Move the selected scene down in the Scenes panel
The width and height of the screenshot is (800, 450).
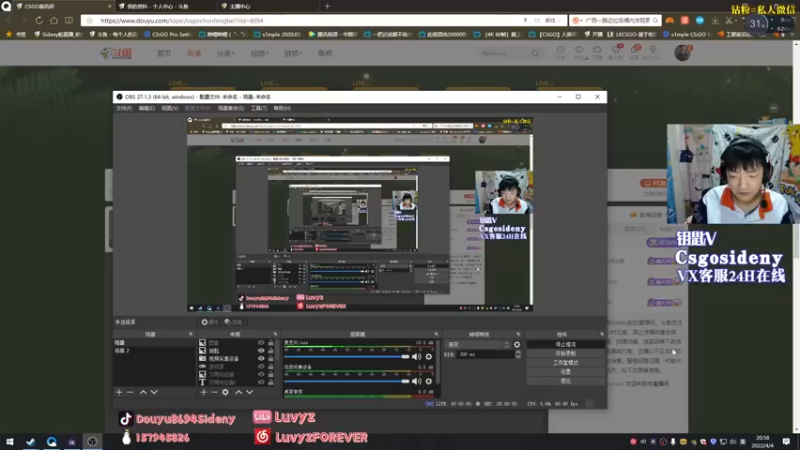154,392
